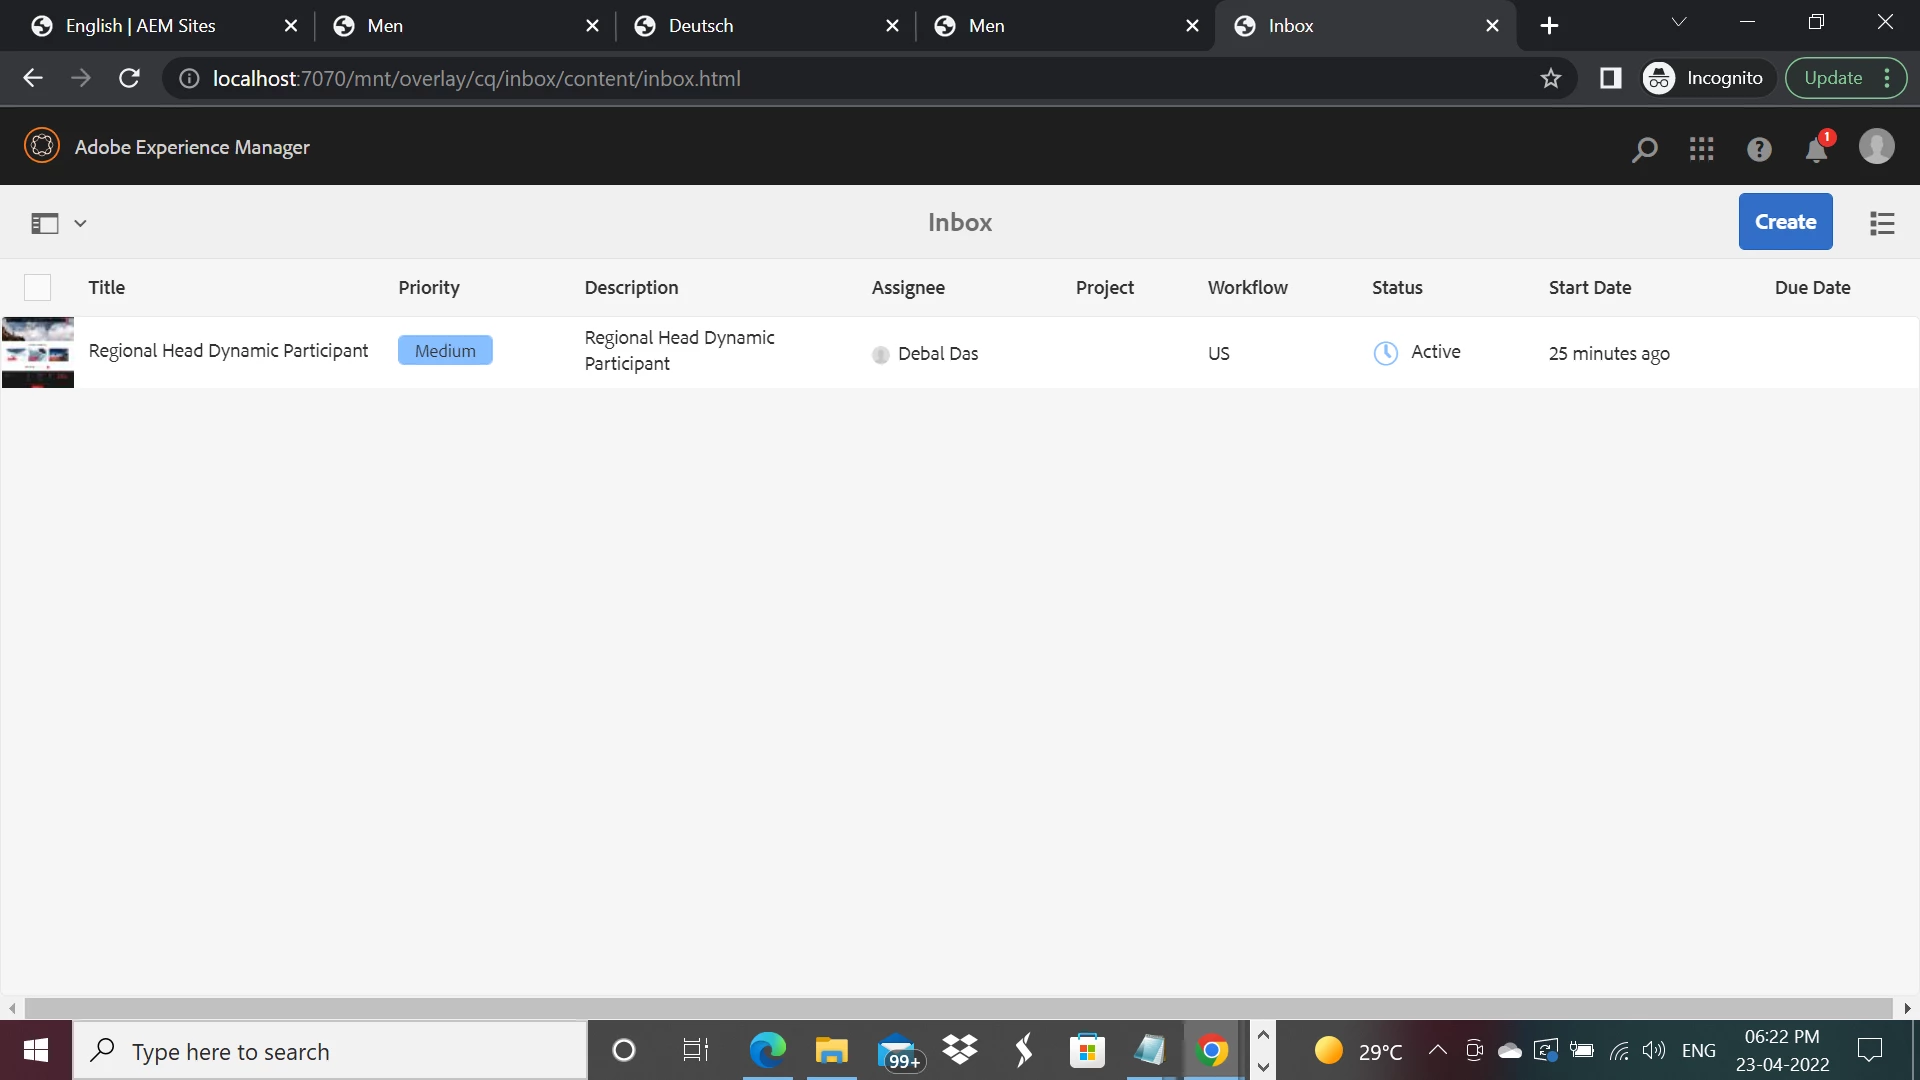The width and height of the screenshot is (1920, 1080).
Task: Tick the select-all checkbox in header
Action: [x=37, y=288]
